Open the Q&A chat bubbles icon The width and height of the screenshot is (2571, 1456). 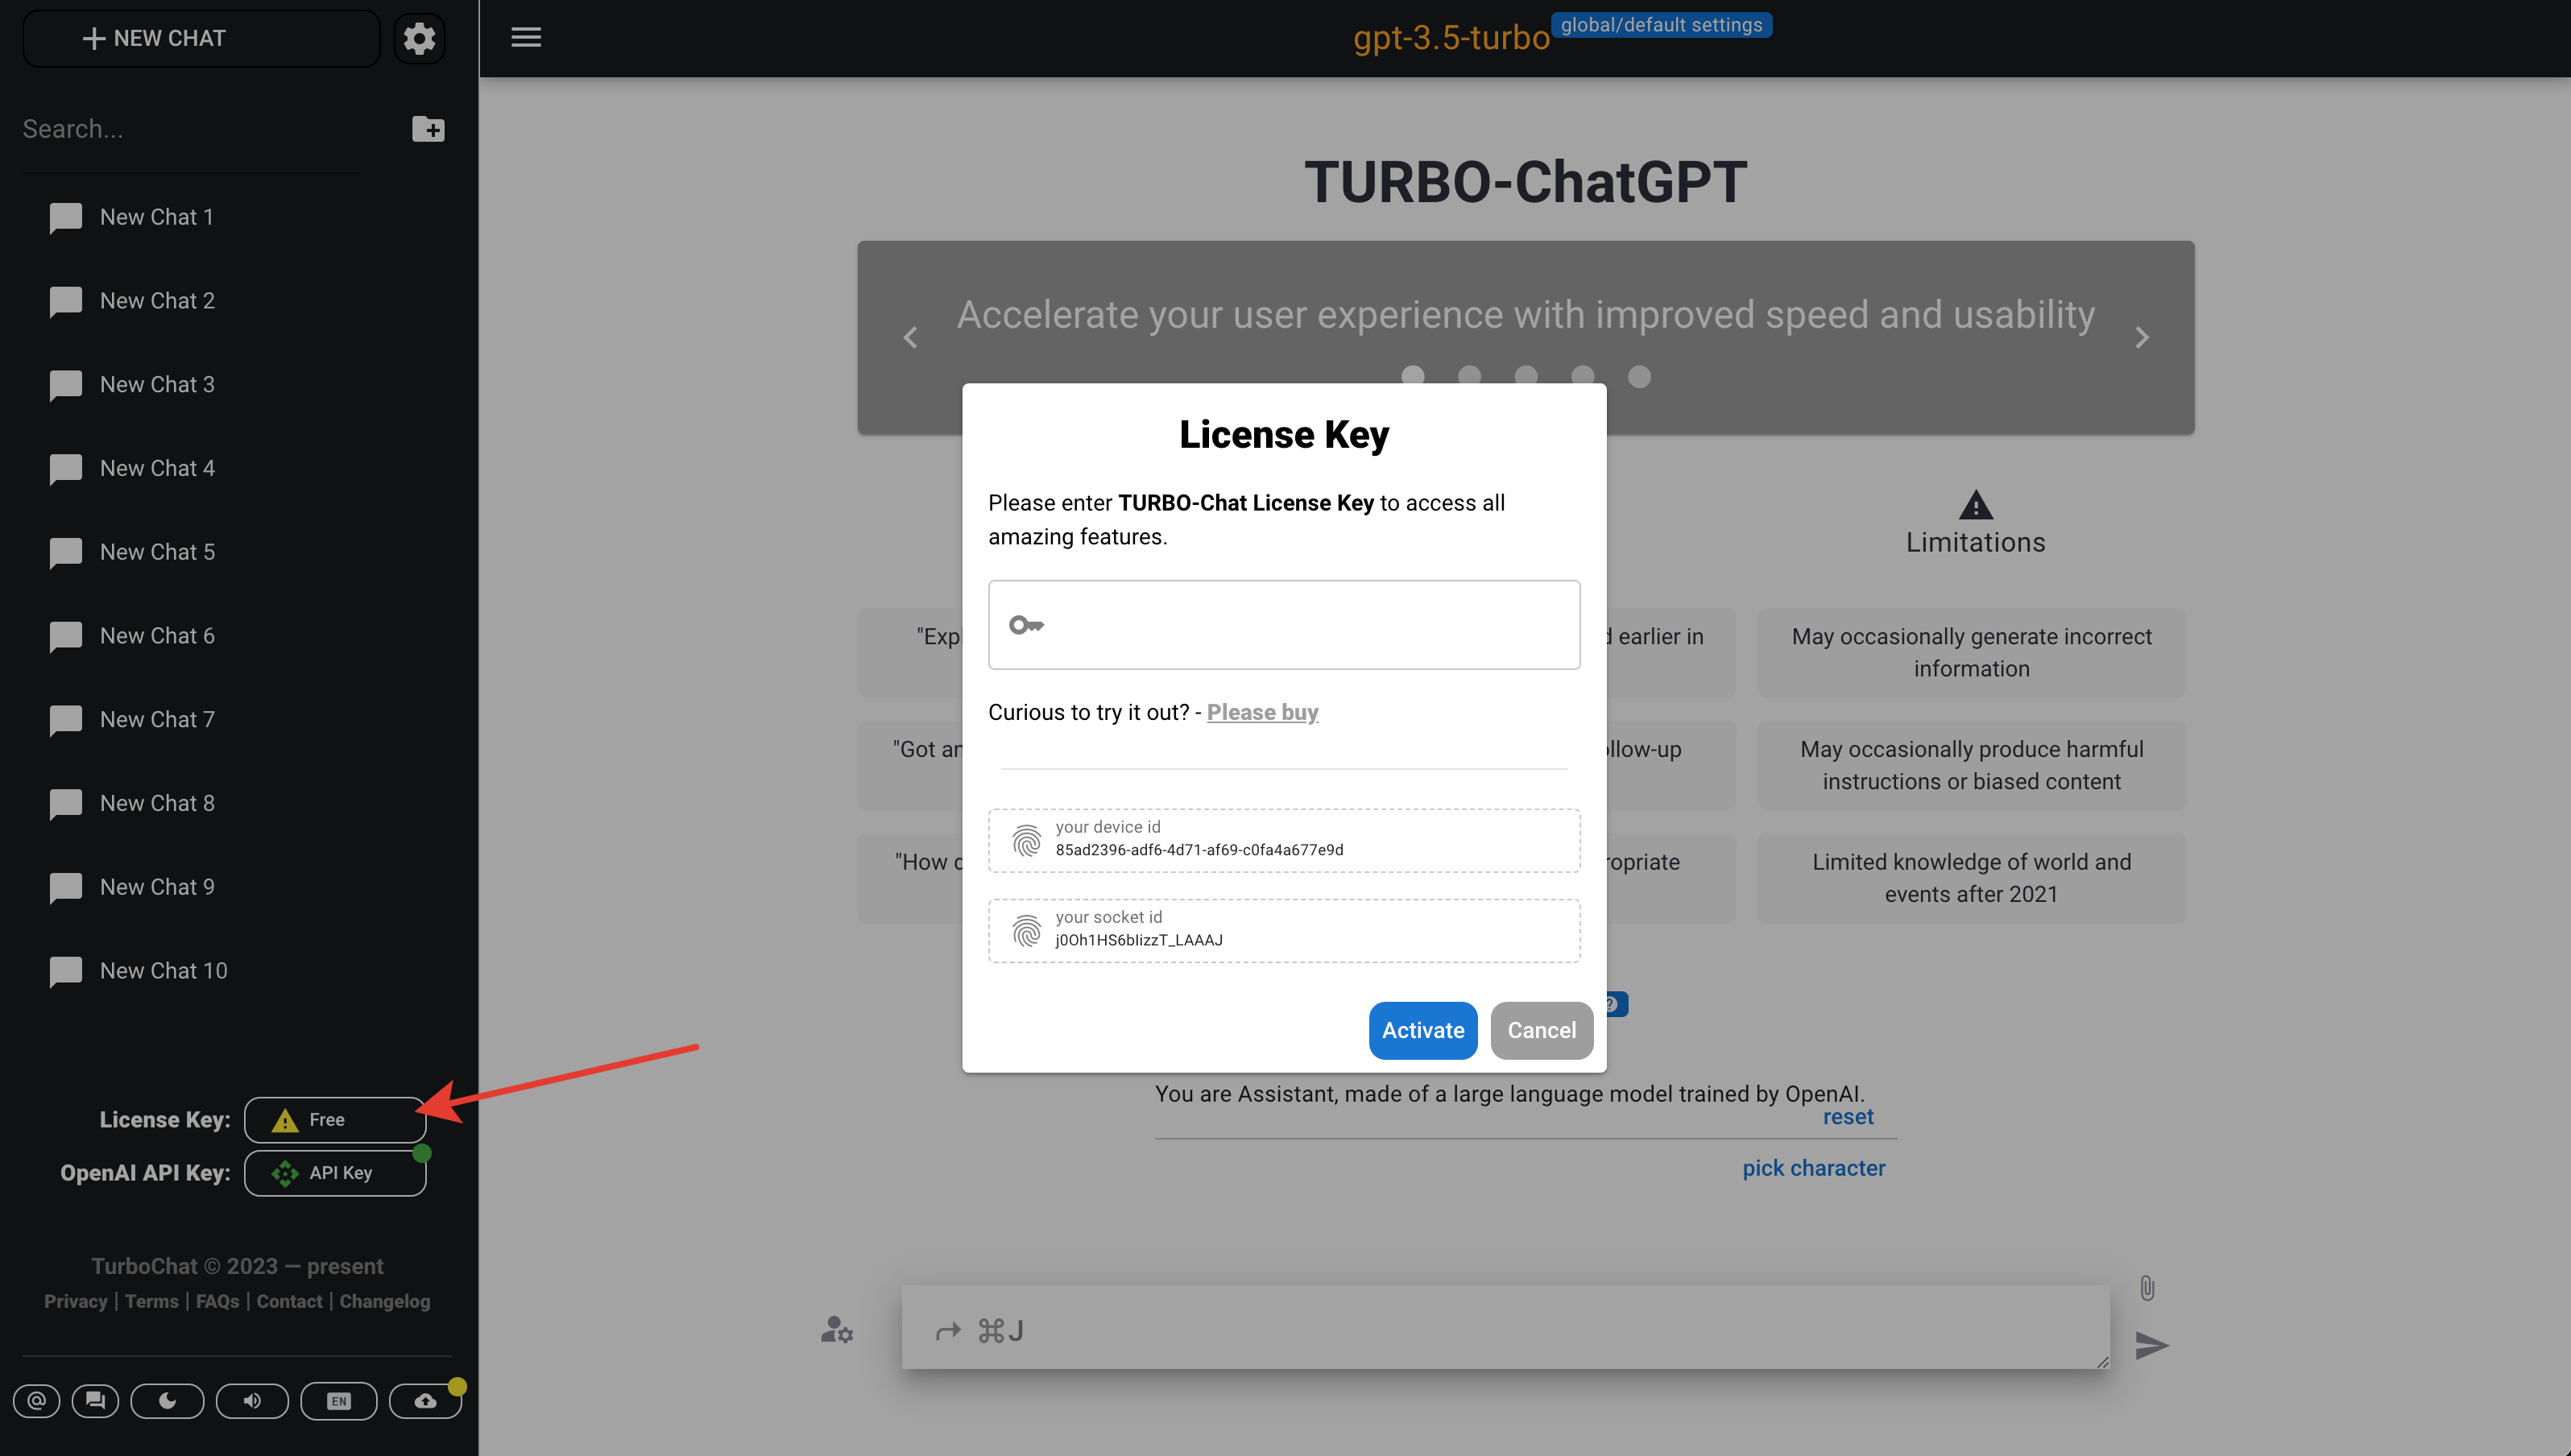(x=95, y=1401)
